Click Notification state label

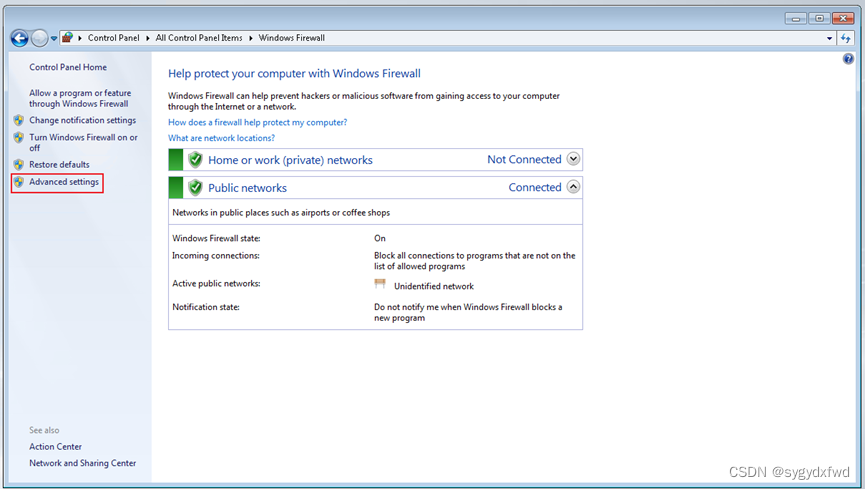[206, 307]
